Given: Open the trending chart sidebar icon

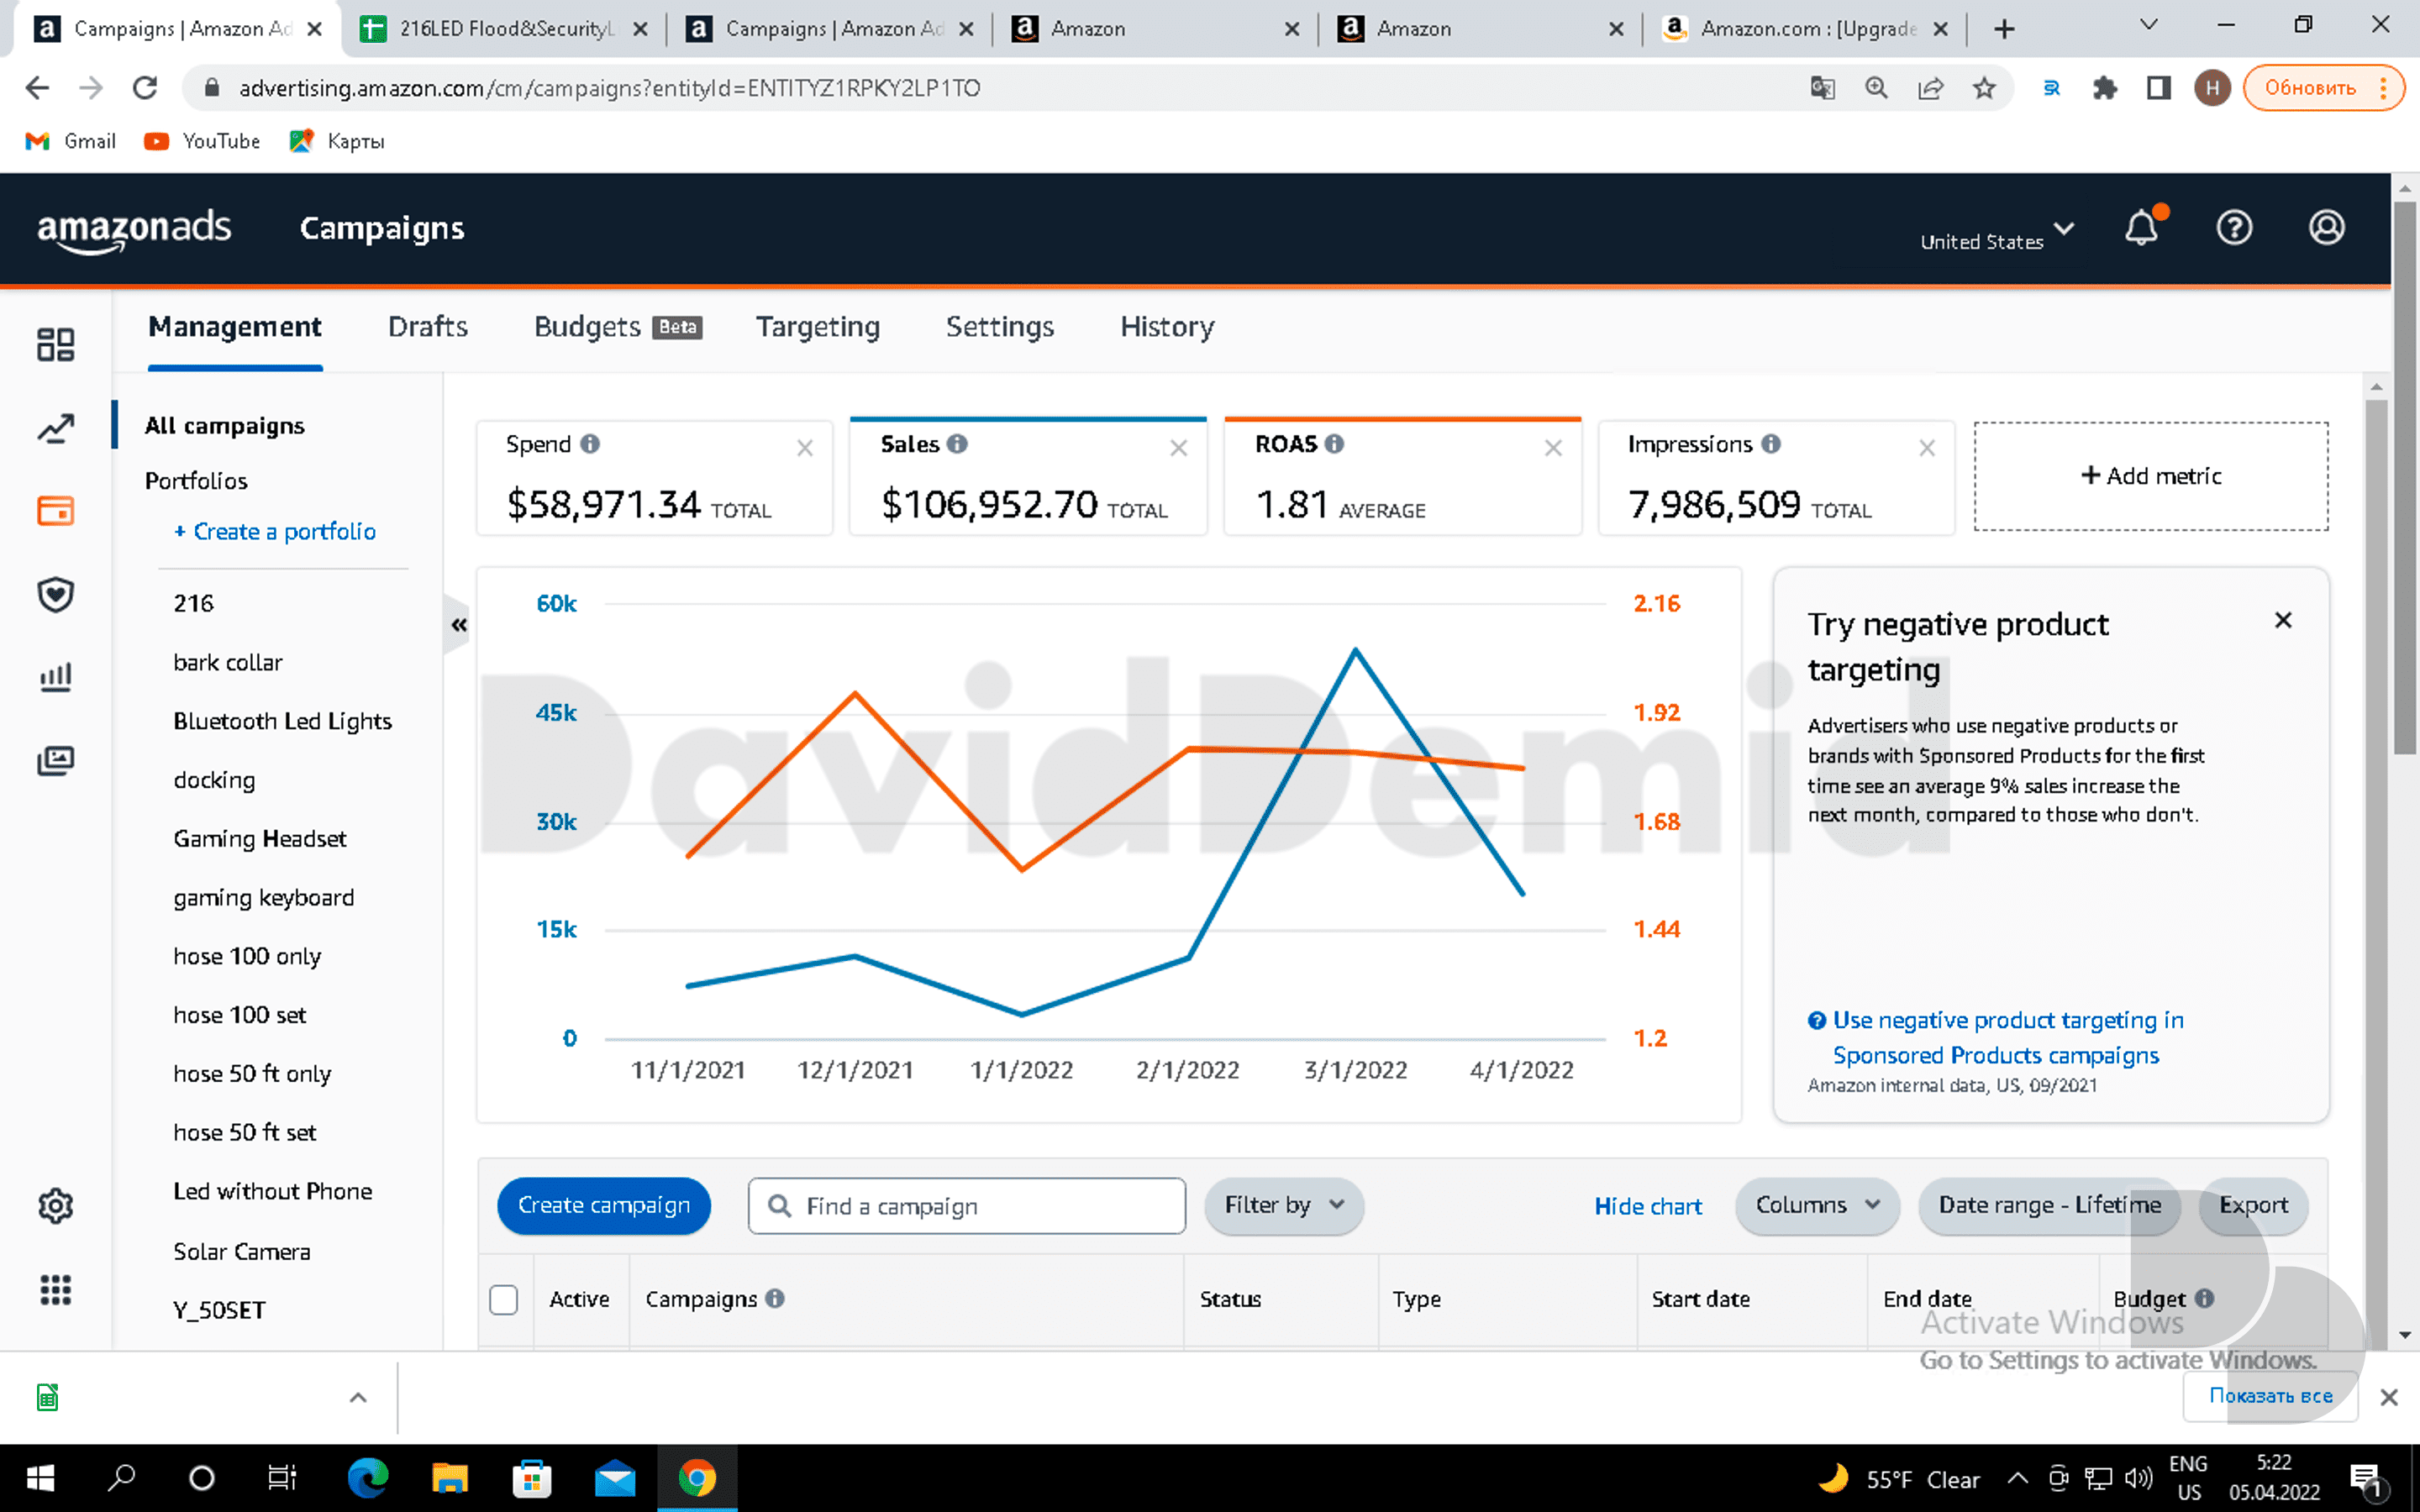Looking at the screenshot, I should pos(56,428).
